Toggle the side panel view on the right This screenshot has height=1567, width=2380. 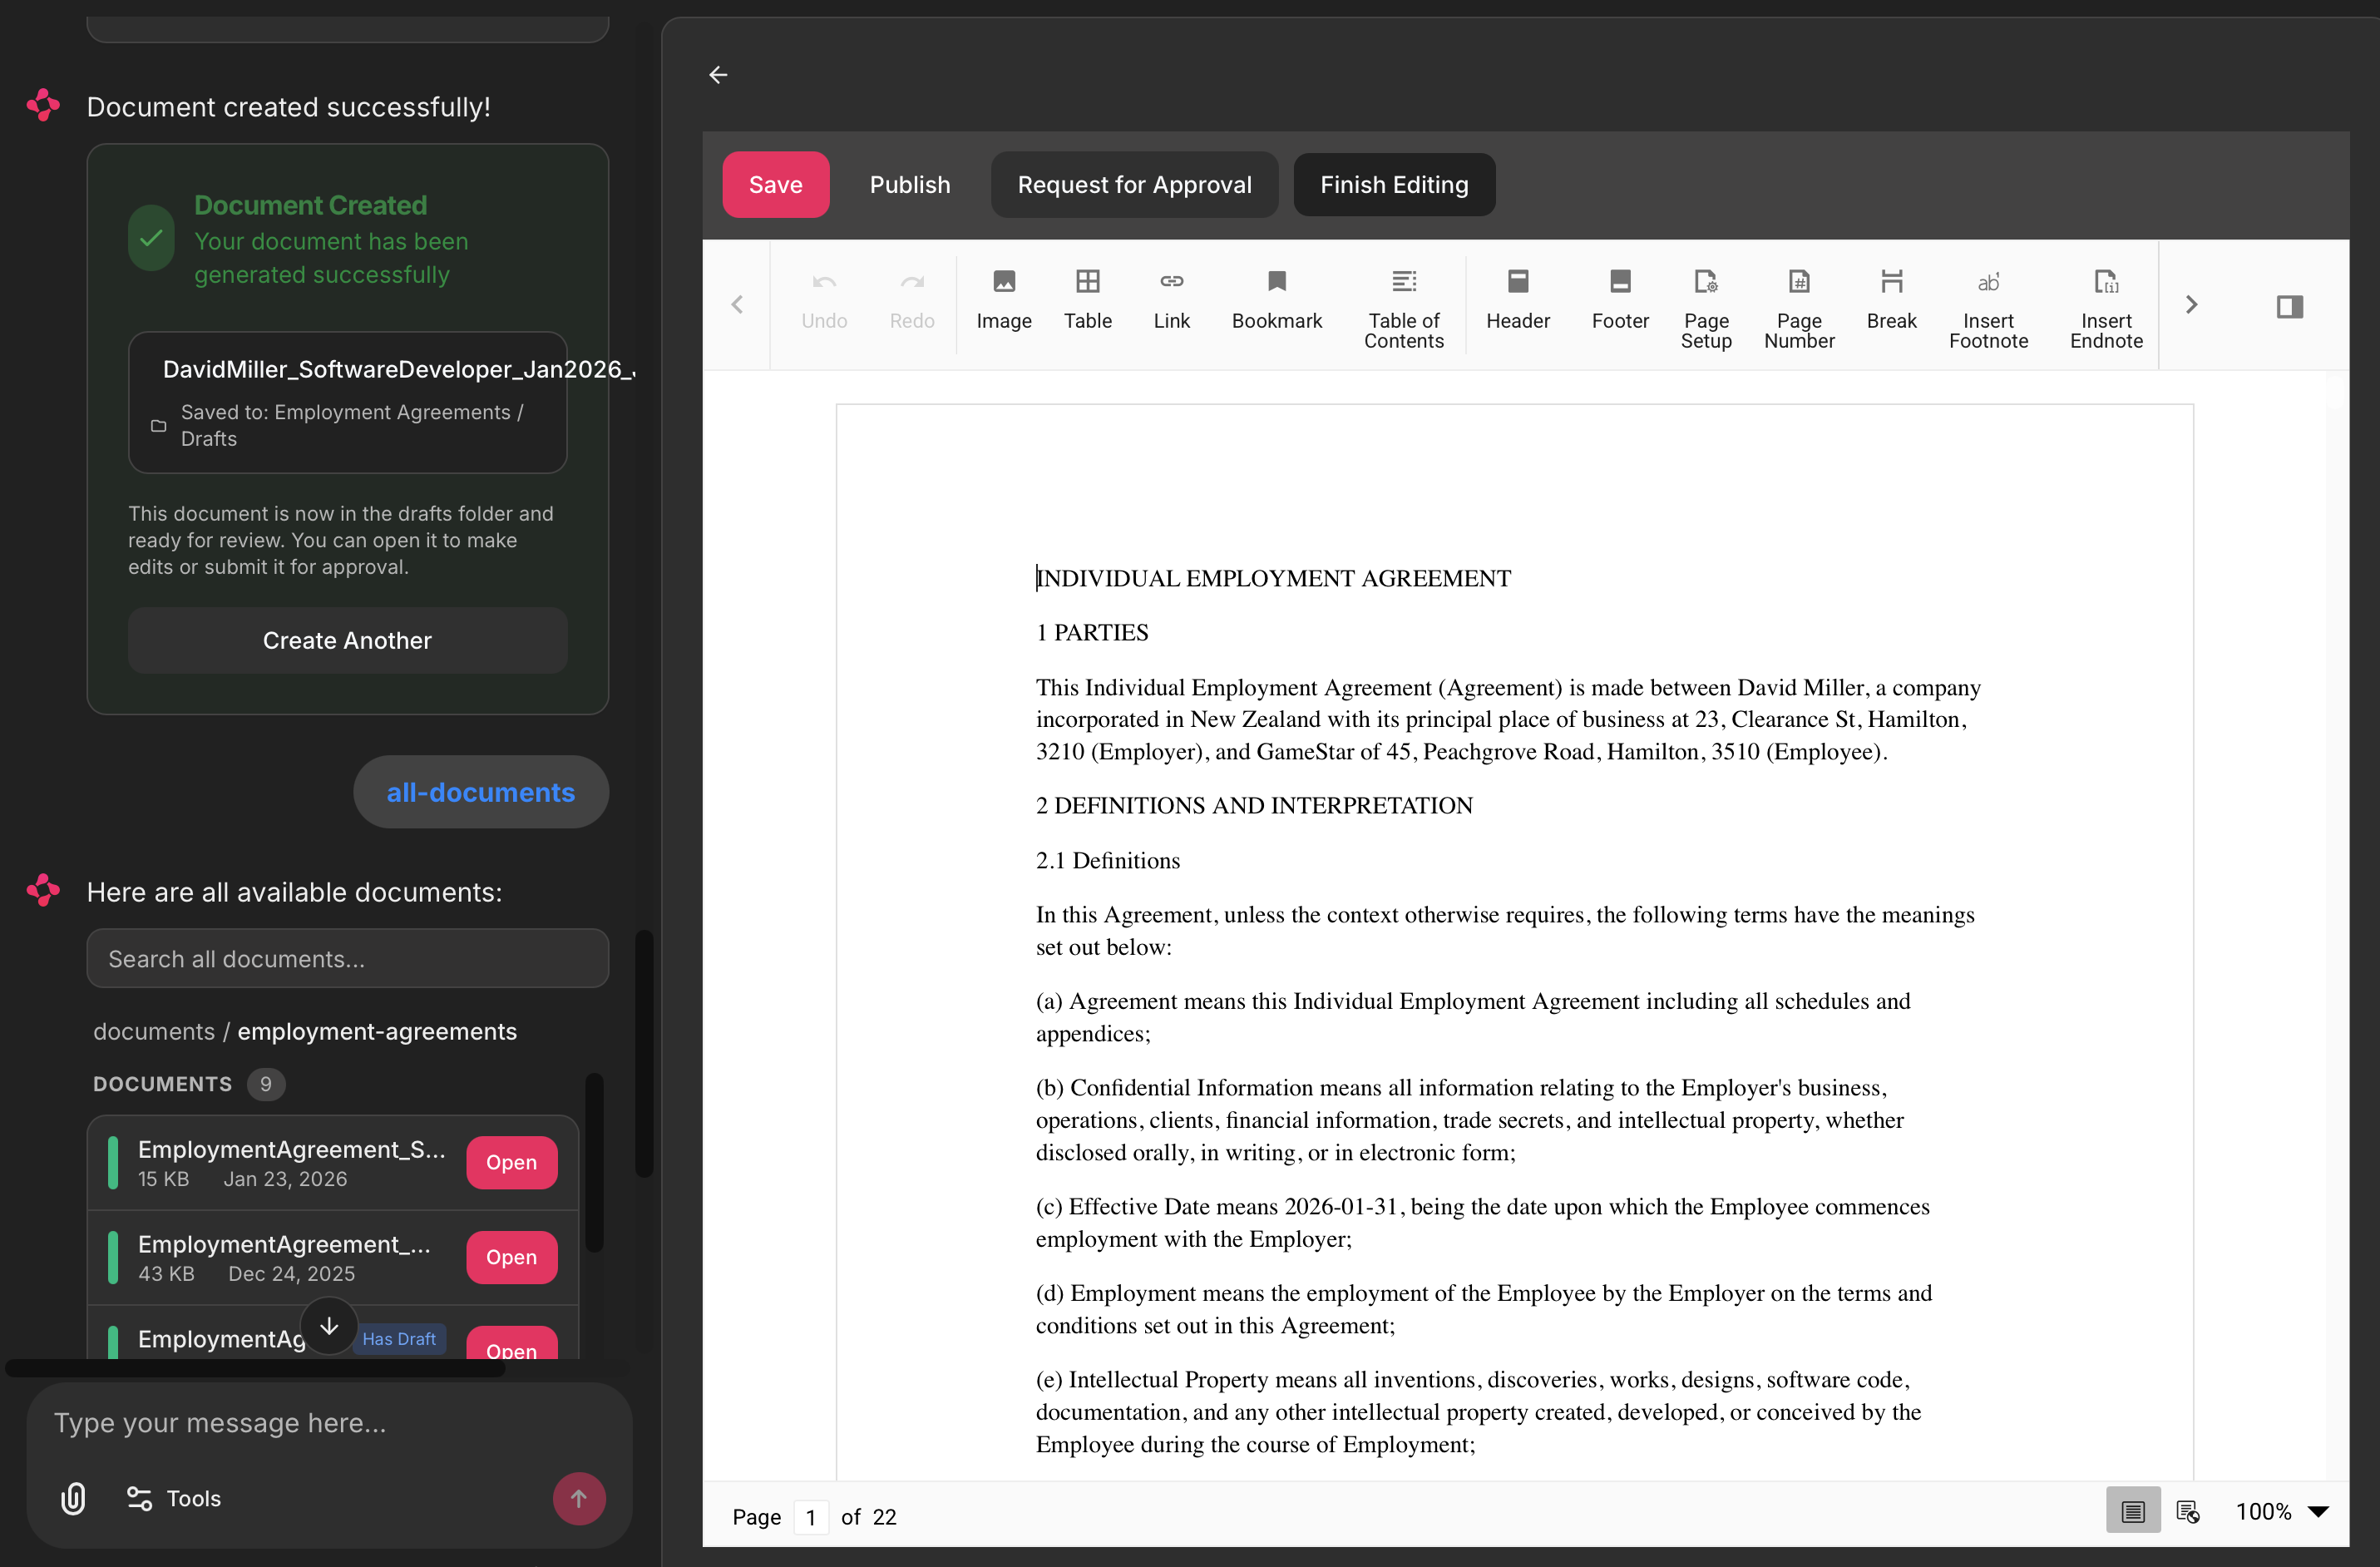(x=2290, y=306)
